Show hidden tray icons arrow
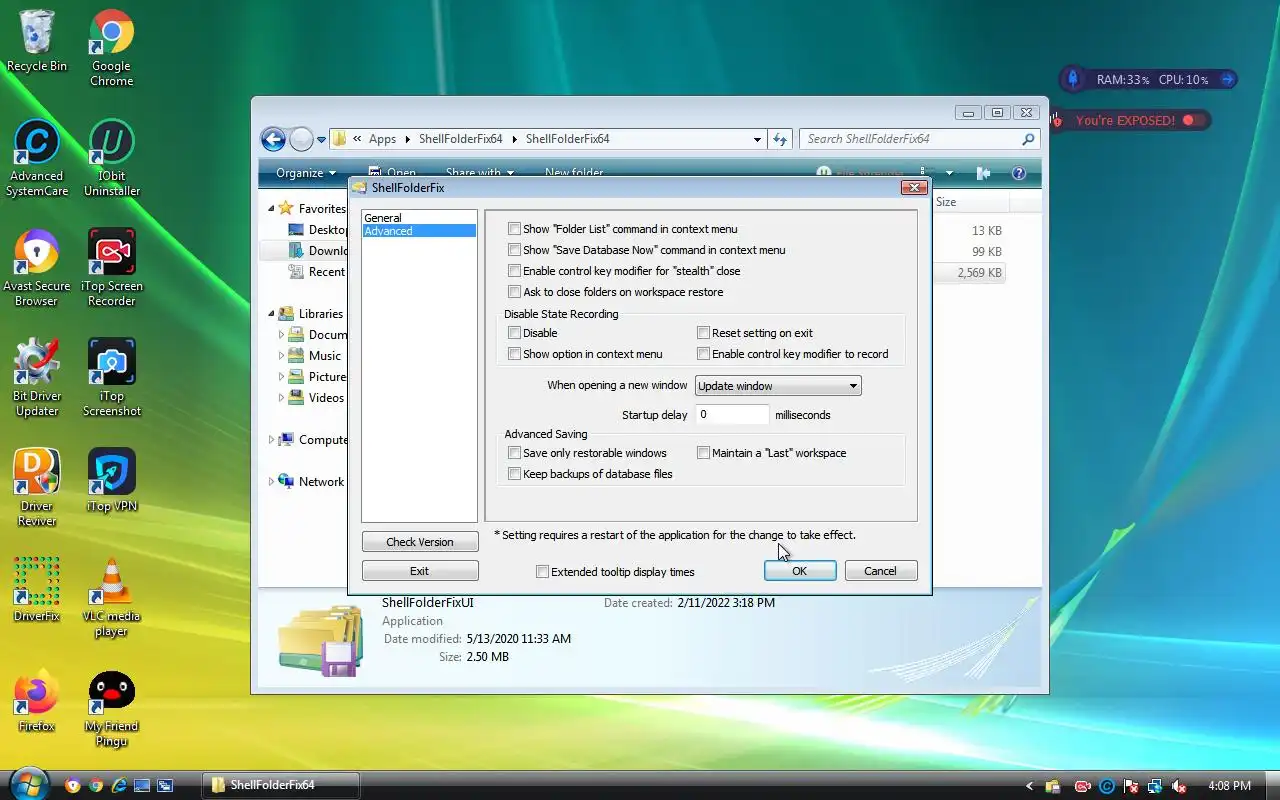 point(1029,786)
